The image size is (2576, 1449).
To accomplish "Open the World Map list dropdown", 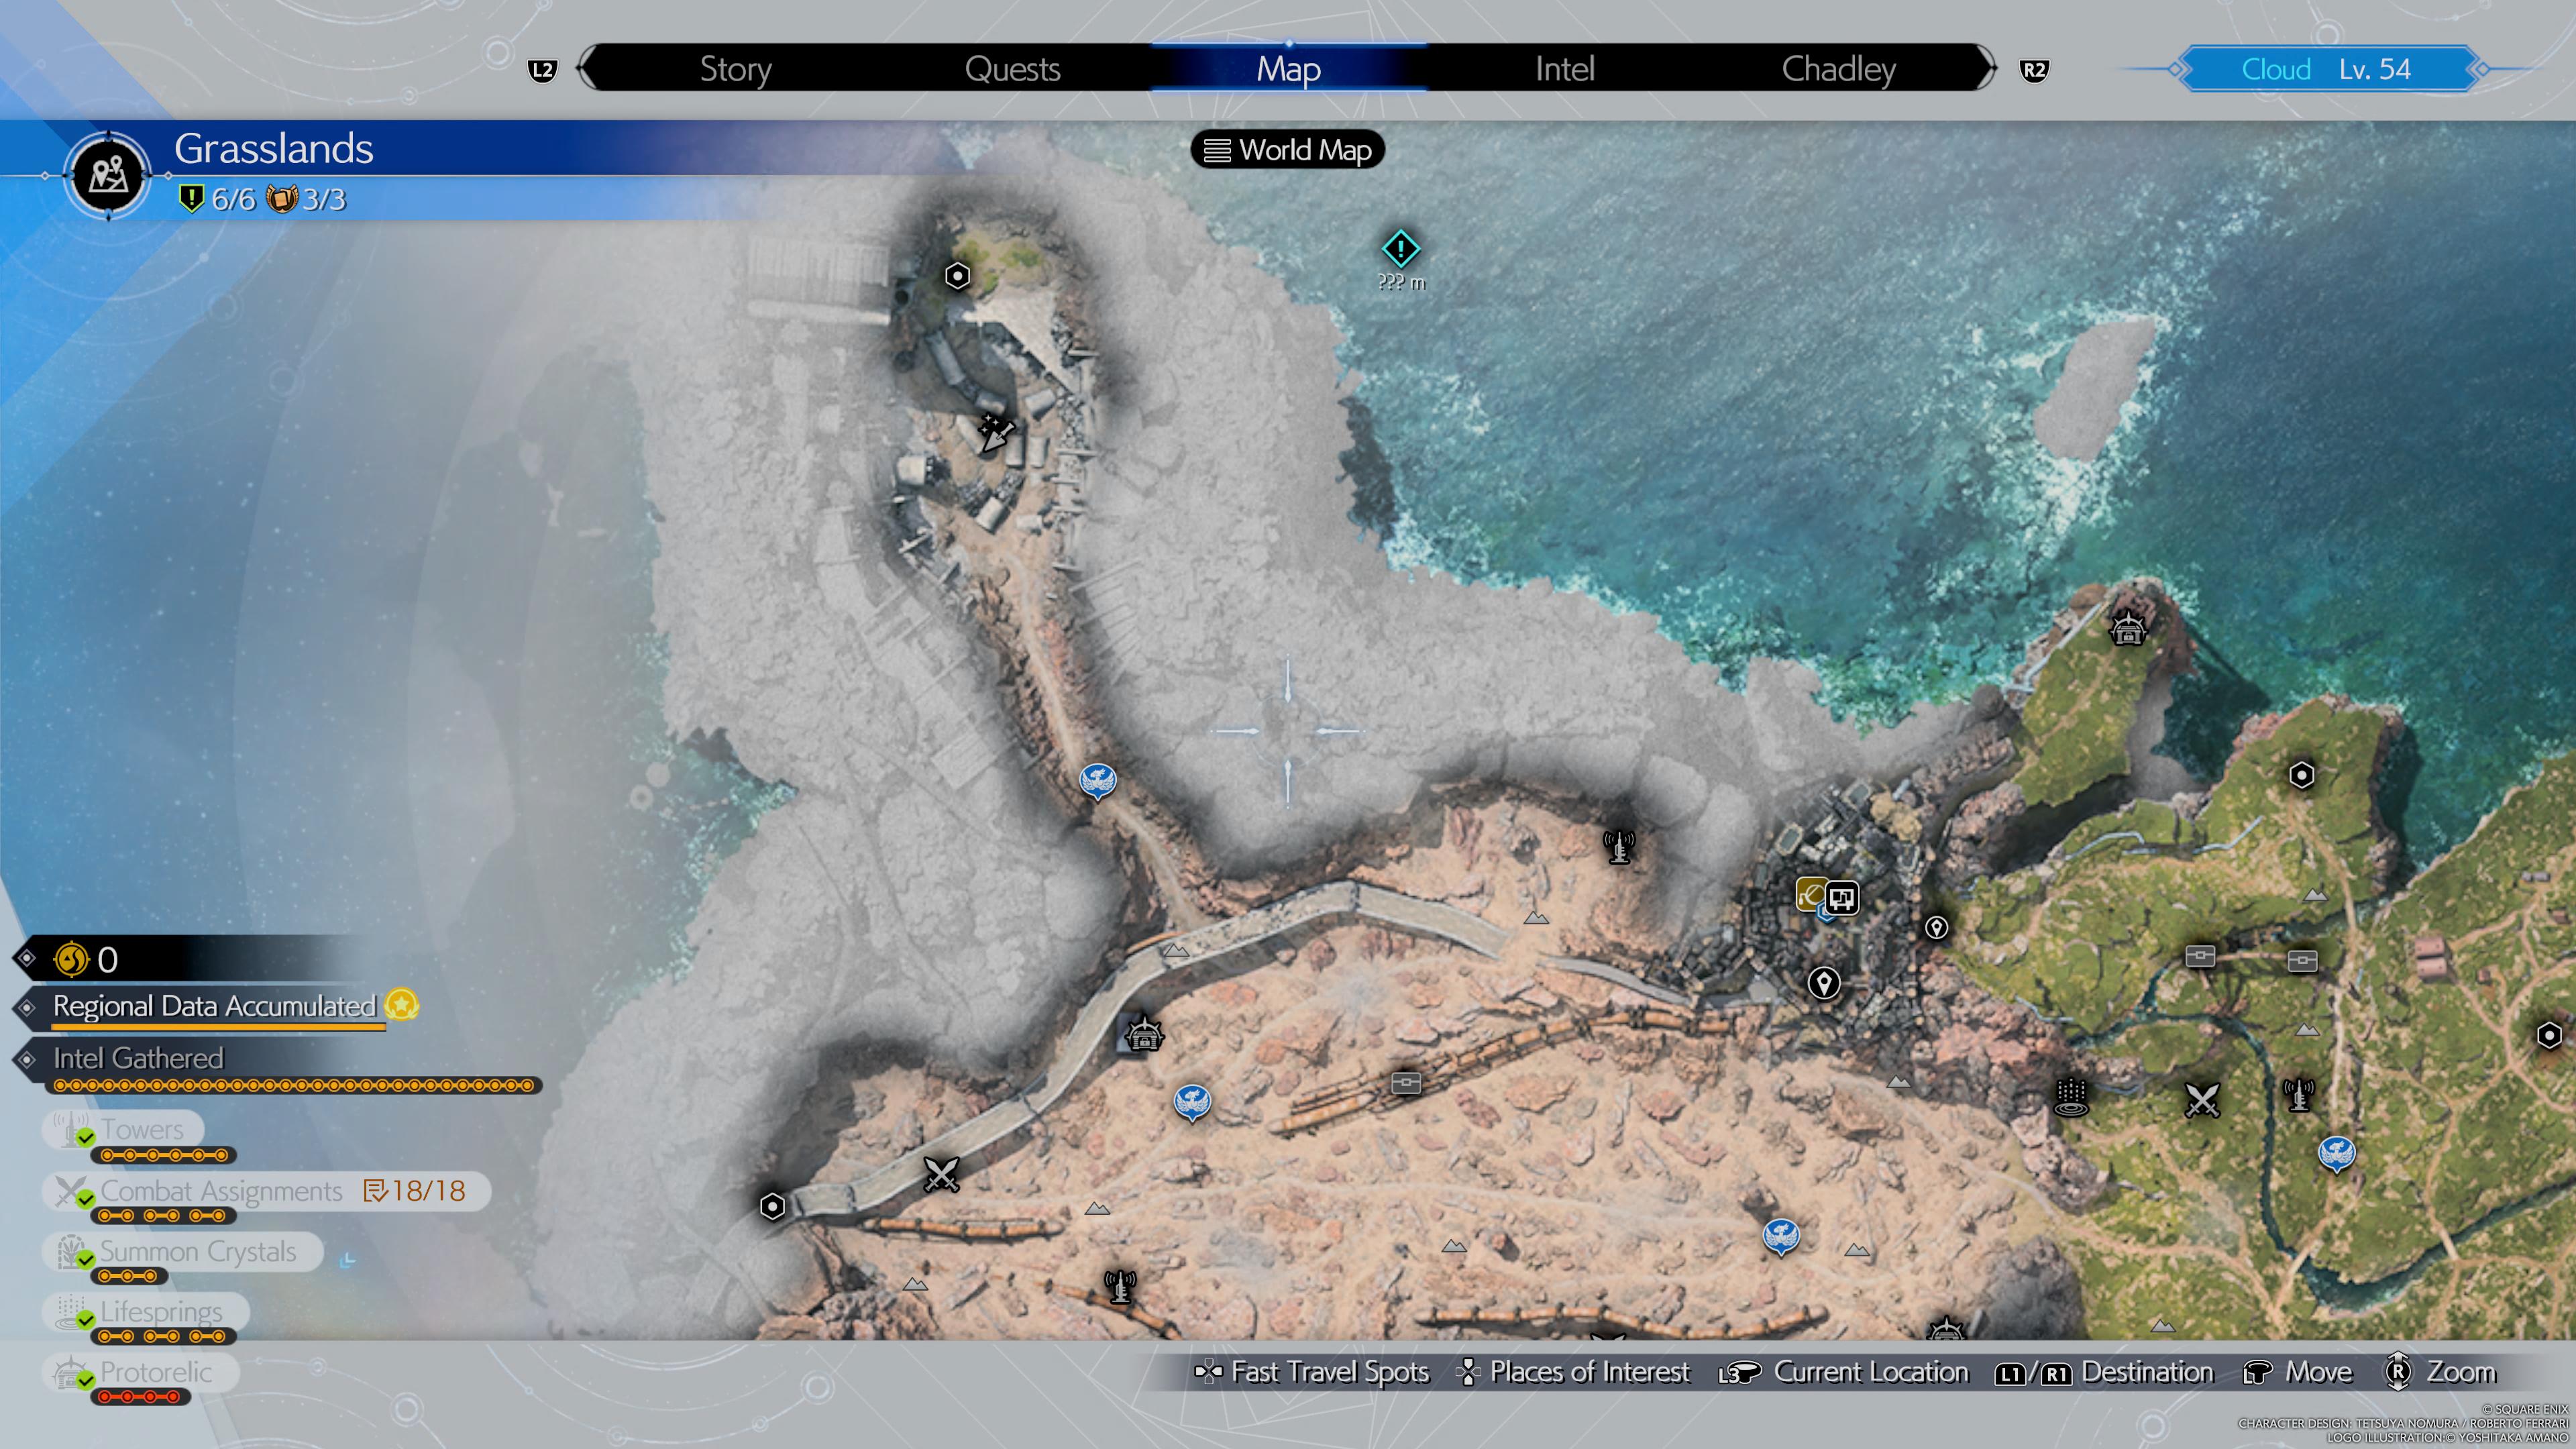I will click(x=1287, y=150).
